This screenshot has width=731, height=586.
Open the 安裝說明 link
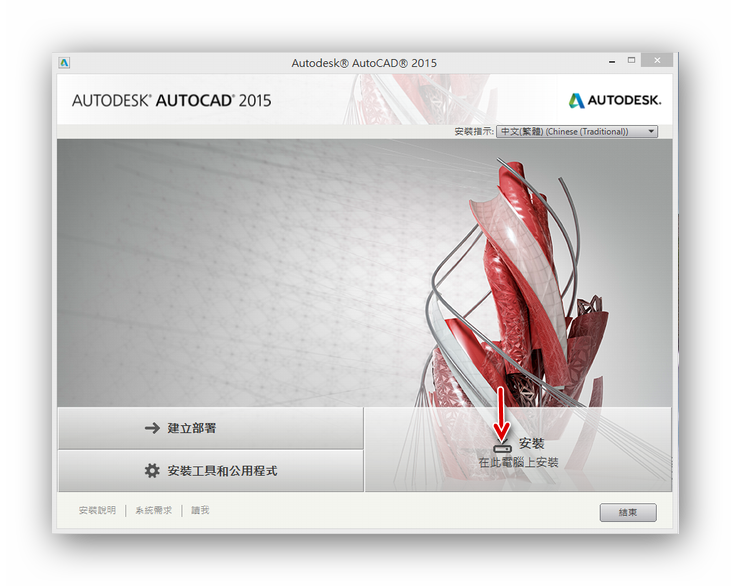(97, 510)
